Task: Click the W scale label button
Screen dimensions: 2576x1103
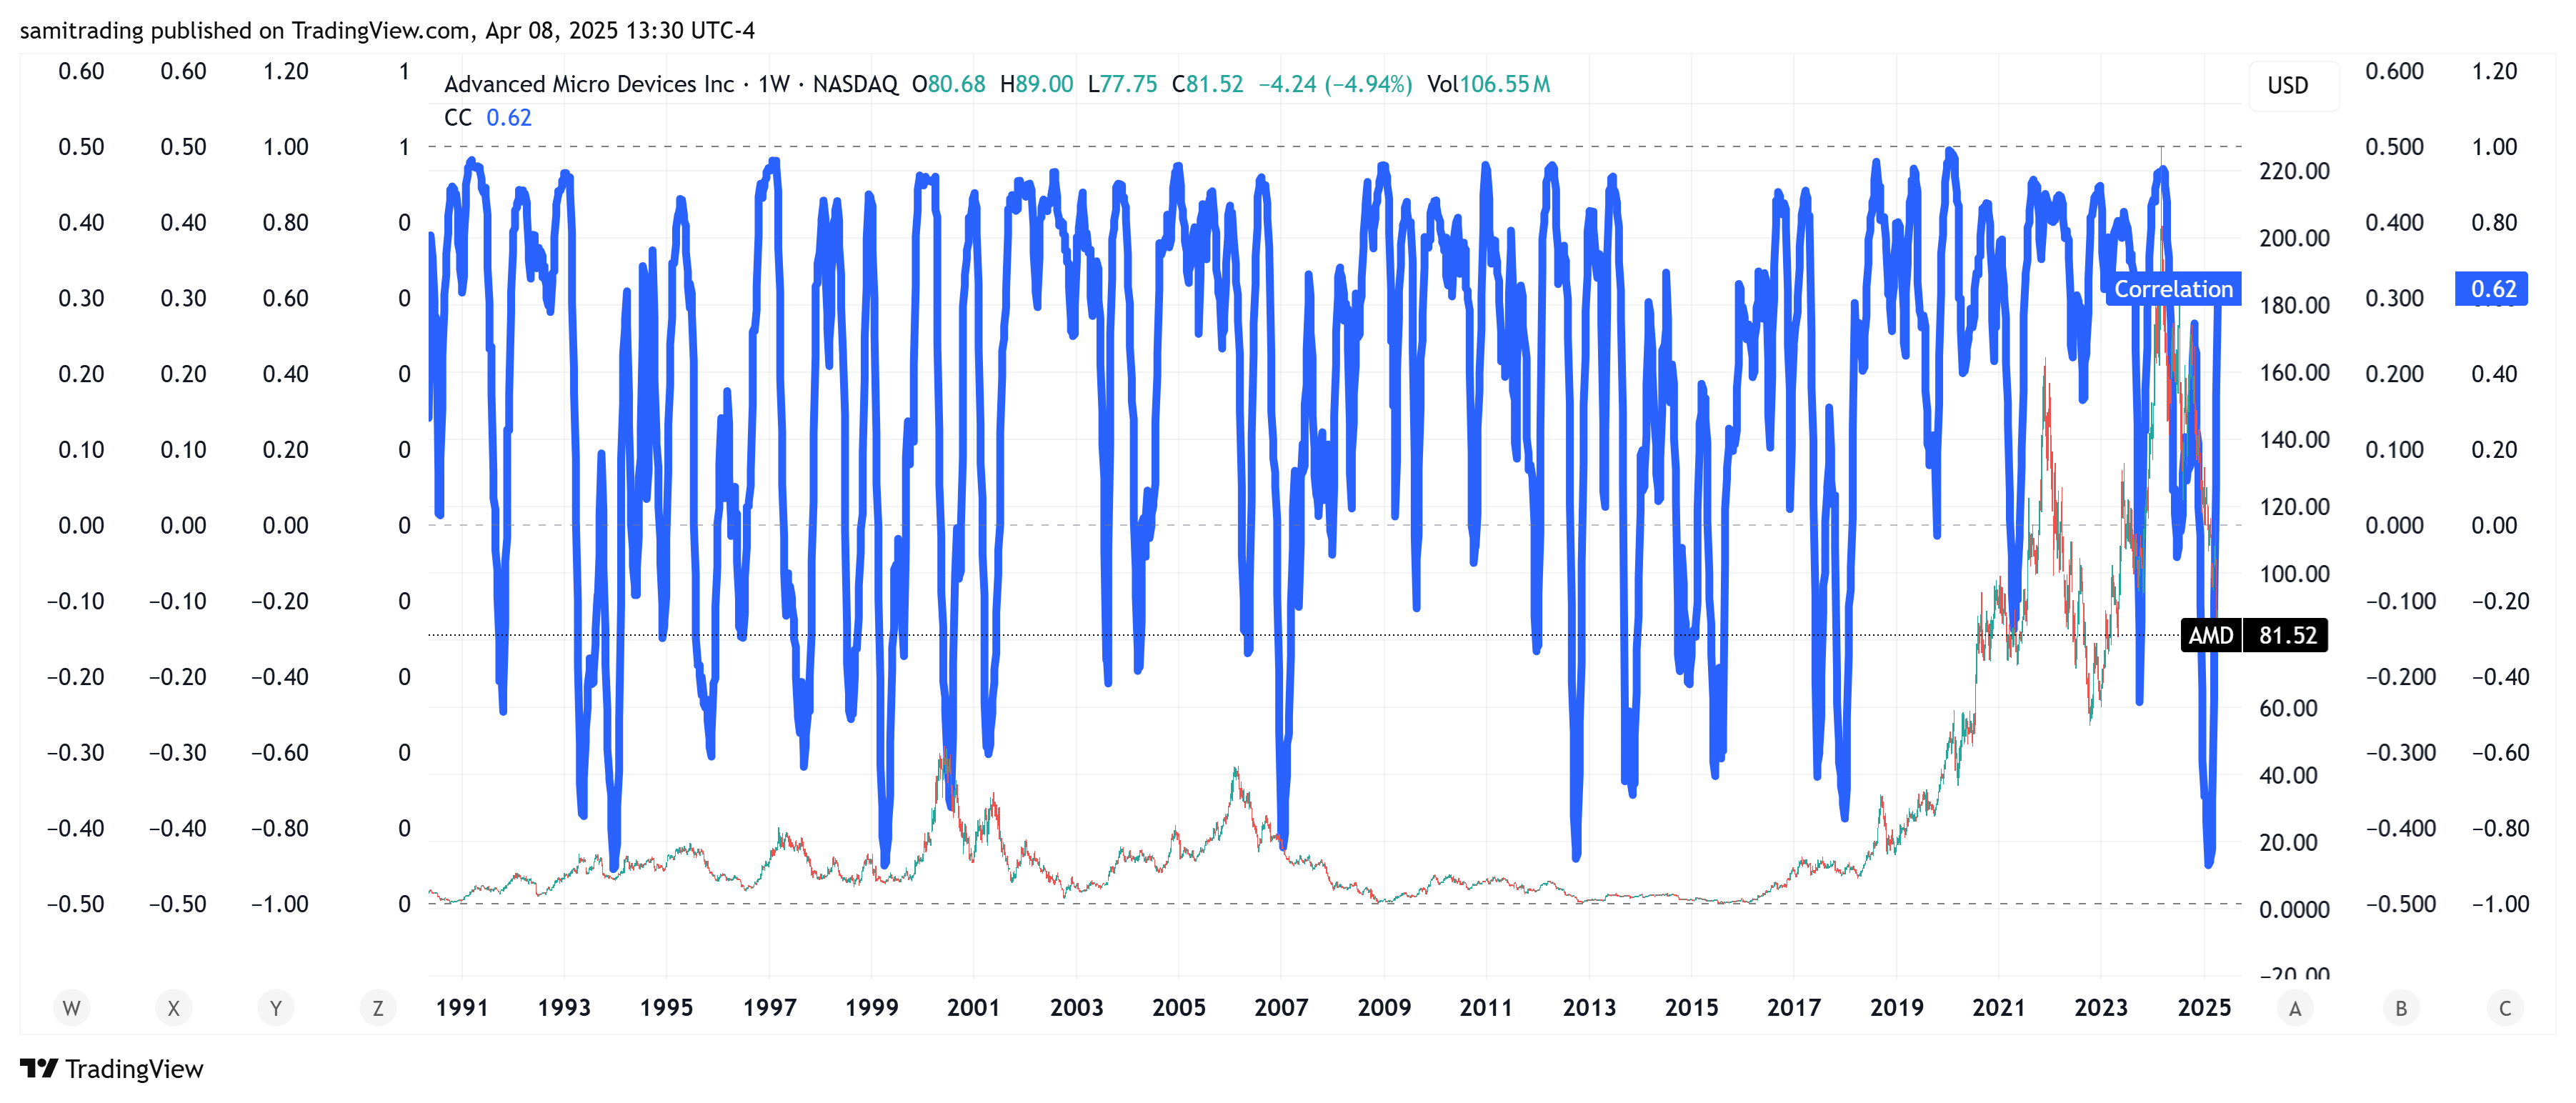Action: pos(71,1008)
